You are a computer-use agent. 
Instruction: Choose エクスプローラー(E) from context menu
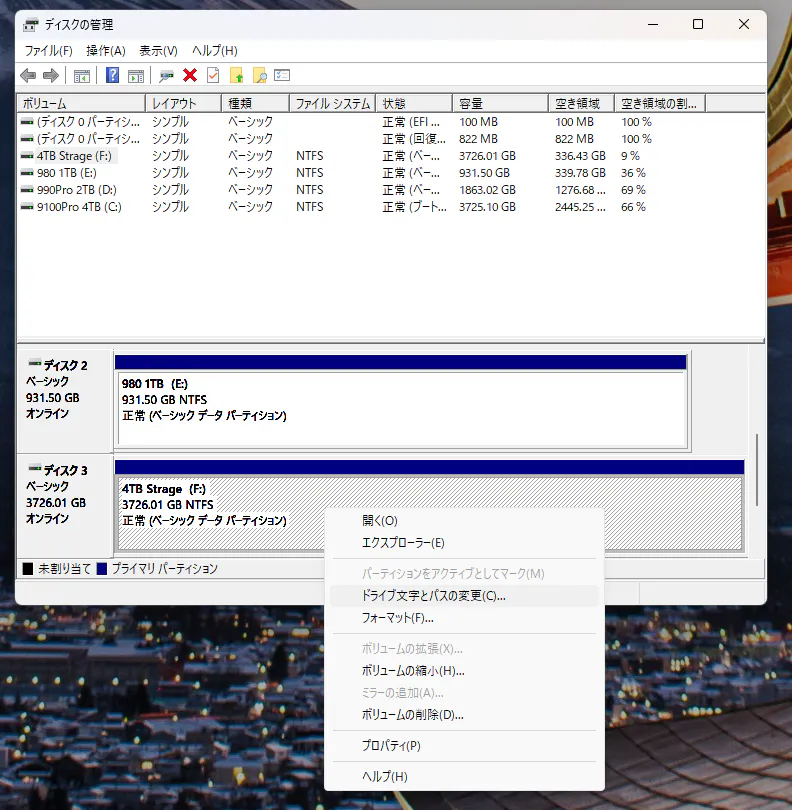click(464, 543)
